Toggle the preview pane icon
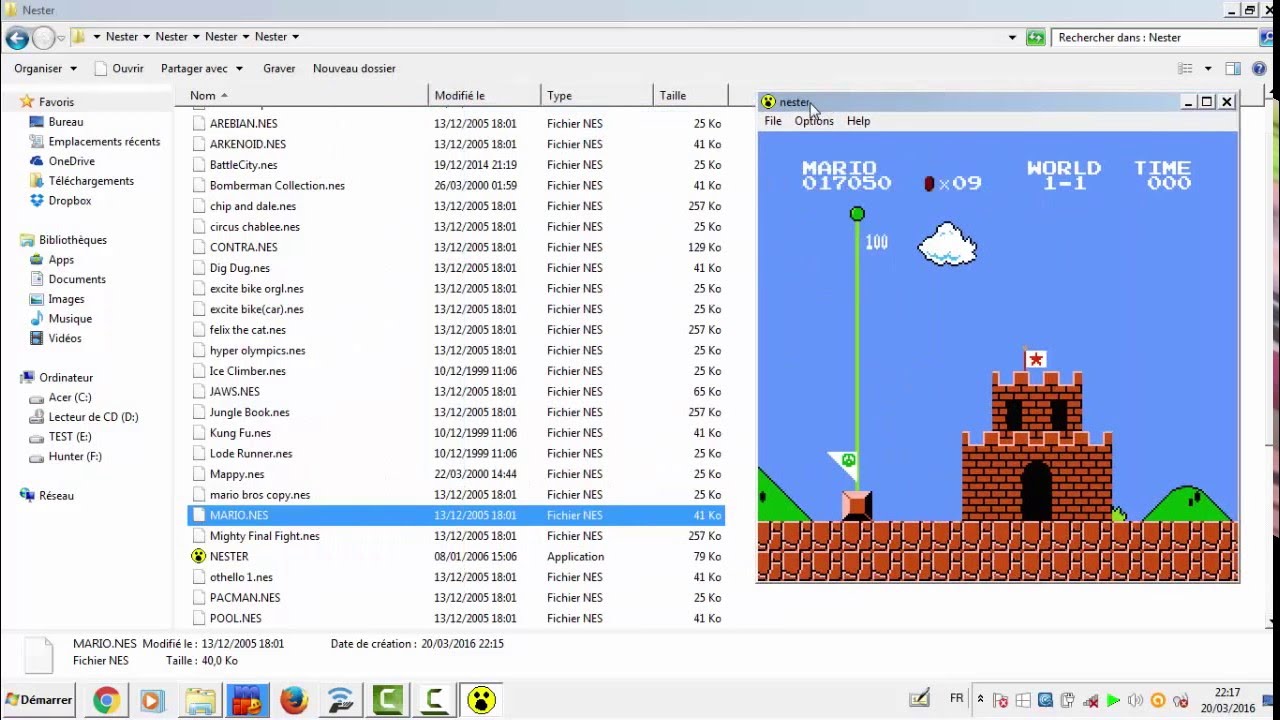This screenshot has width=1280, height=720. coord(1233,69)
